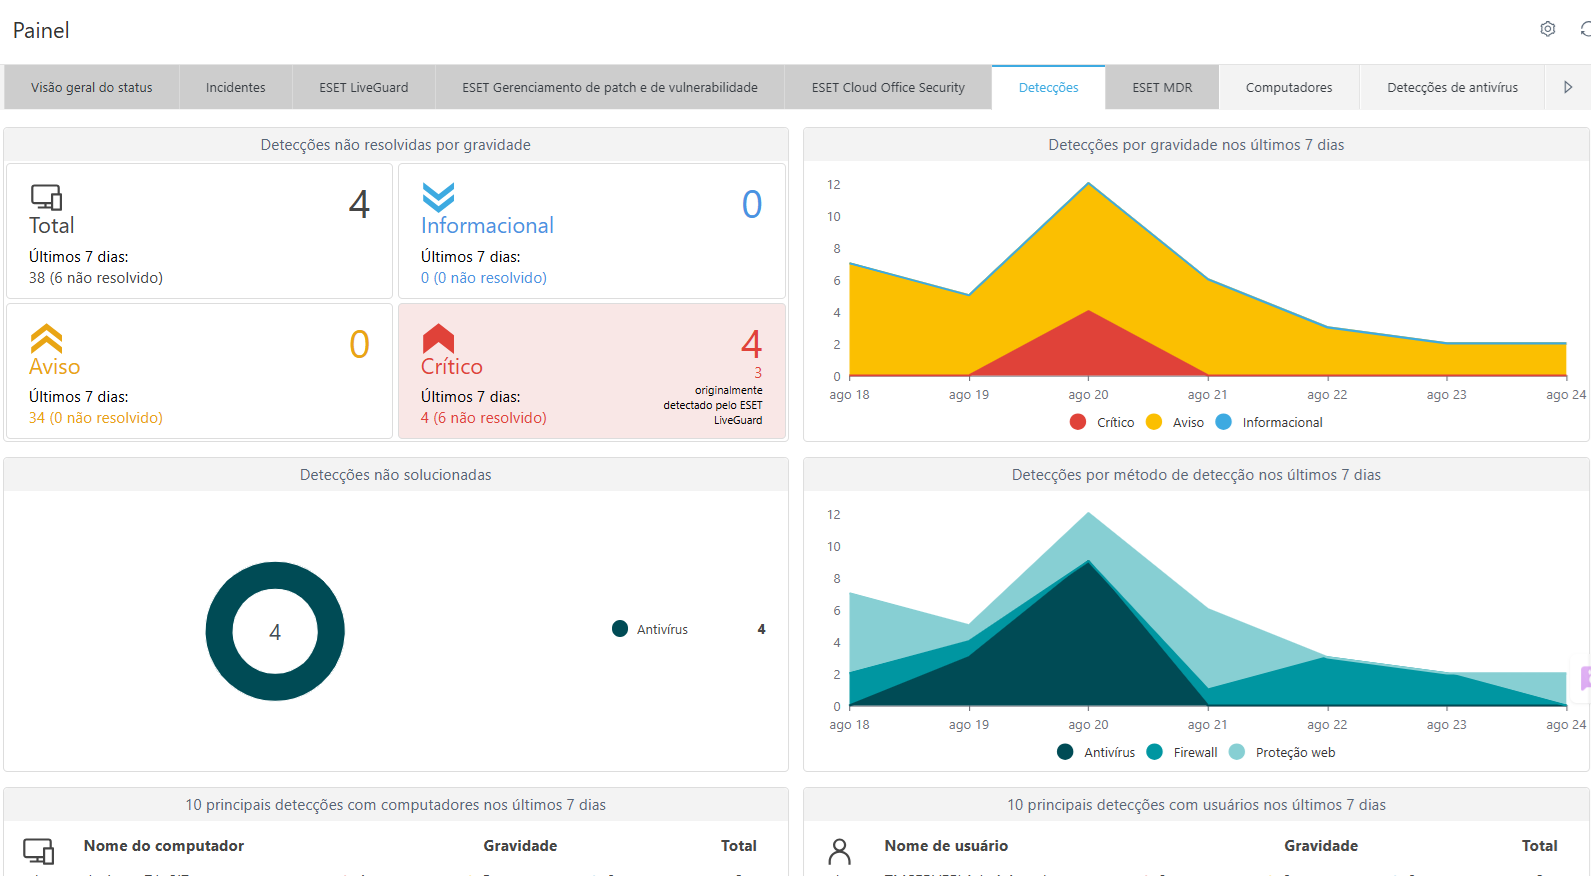Open dashboard settings gear icon
The height and width of the screenshot is (876, 1591).
(1547, 29)
